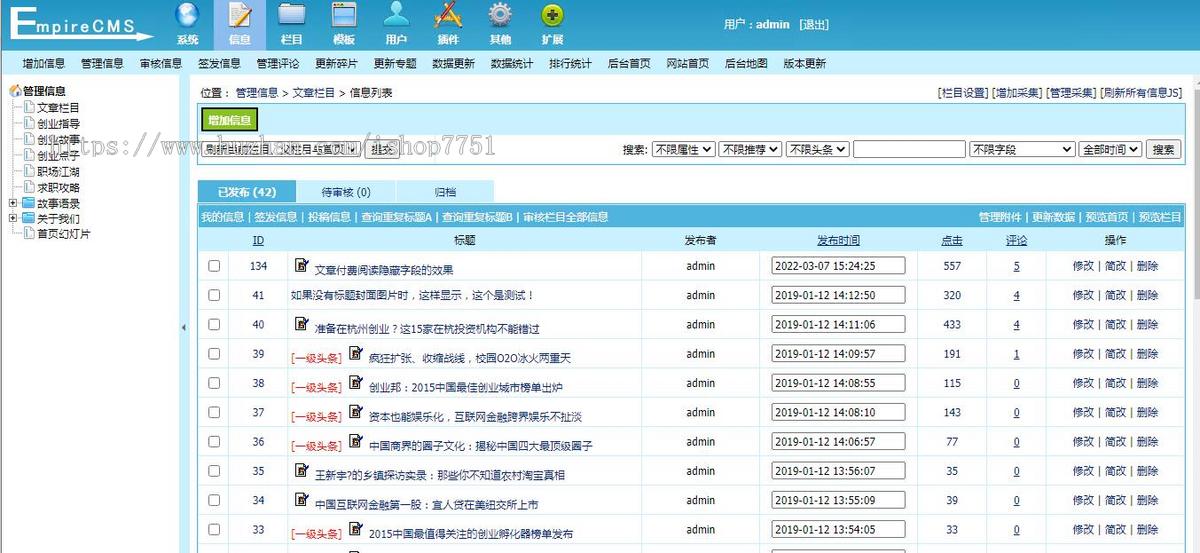Open the 插件 (Plugin) tools icon
The width and height of the screenshot is (1200, 553).
pyautogui.click(x=448, y=16)
